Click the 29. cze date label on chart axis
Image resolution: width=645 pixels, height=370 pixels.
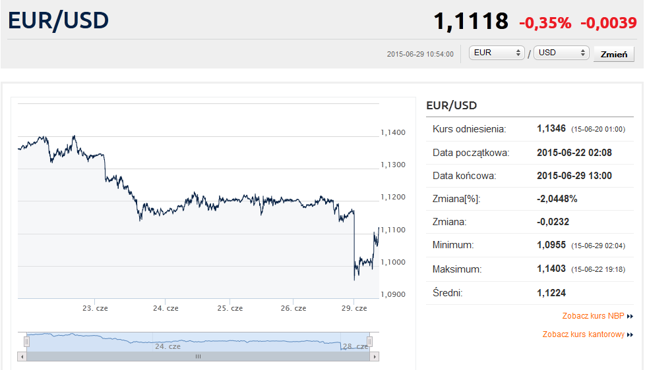tap(354, 308)
